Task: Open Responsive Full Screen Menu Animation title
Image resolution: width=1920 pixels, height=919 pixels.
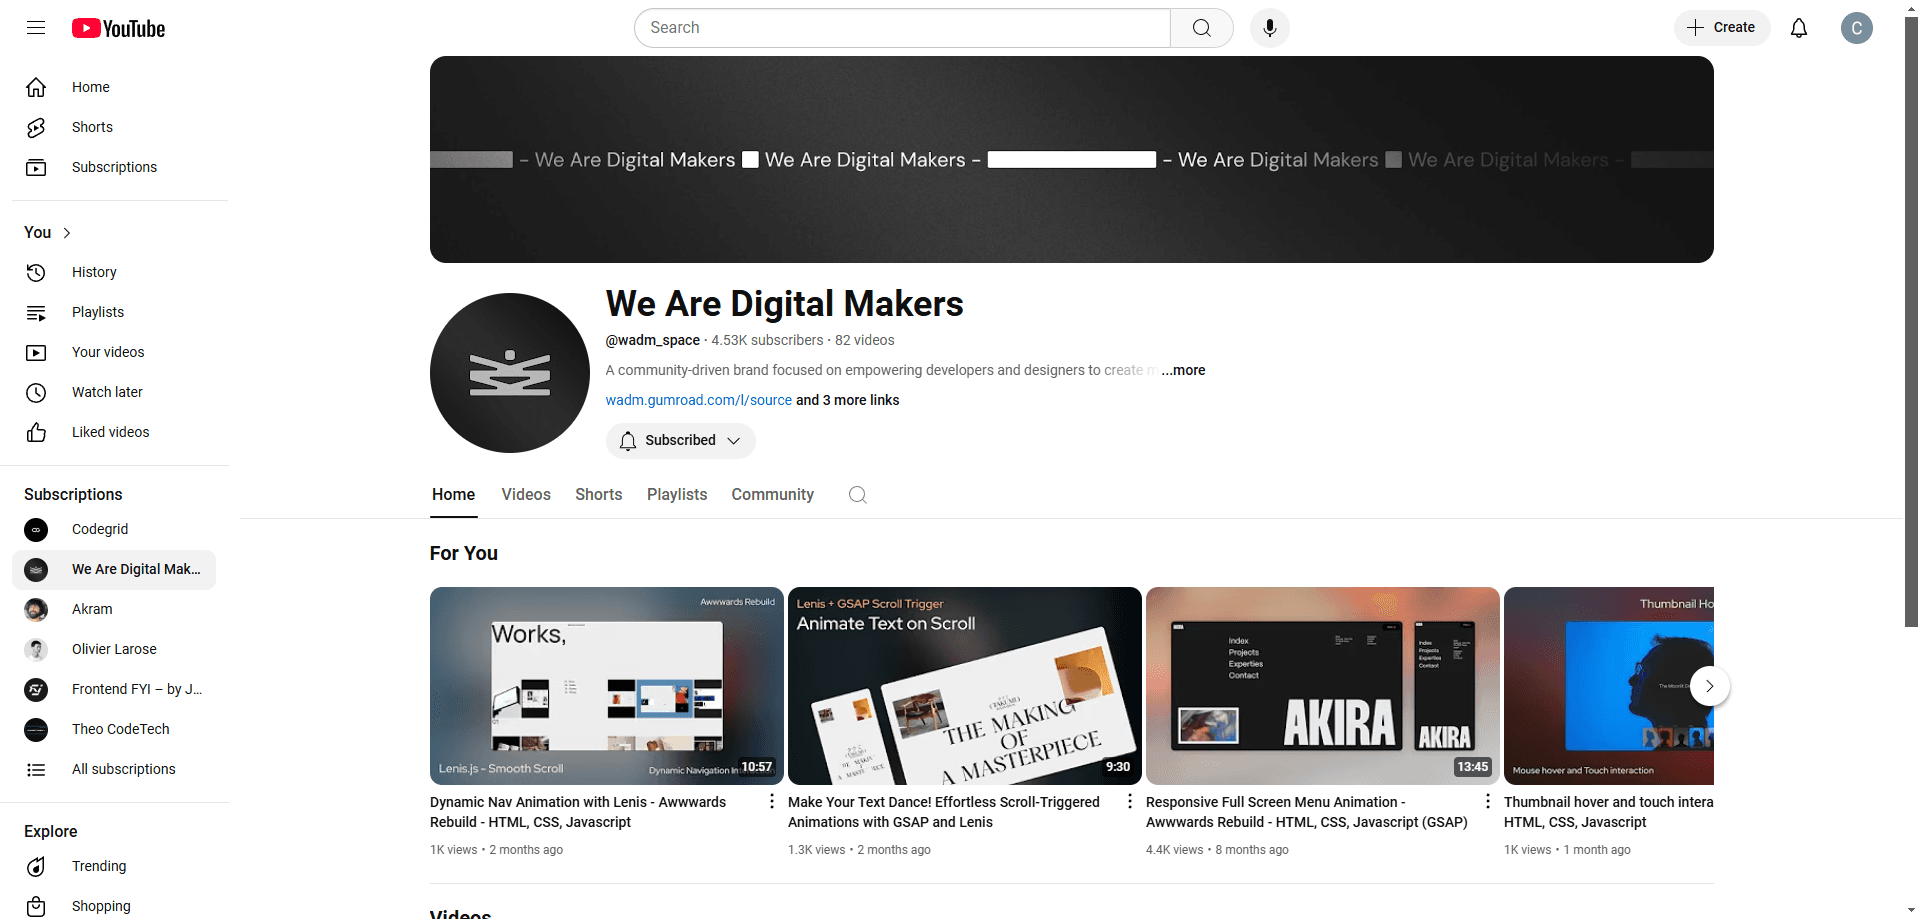Action: coord(1307,812)
